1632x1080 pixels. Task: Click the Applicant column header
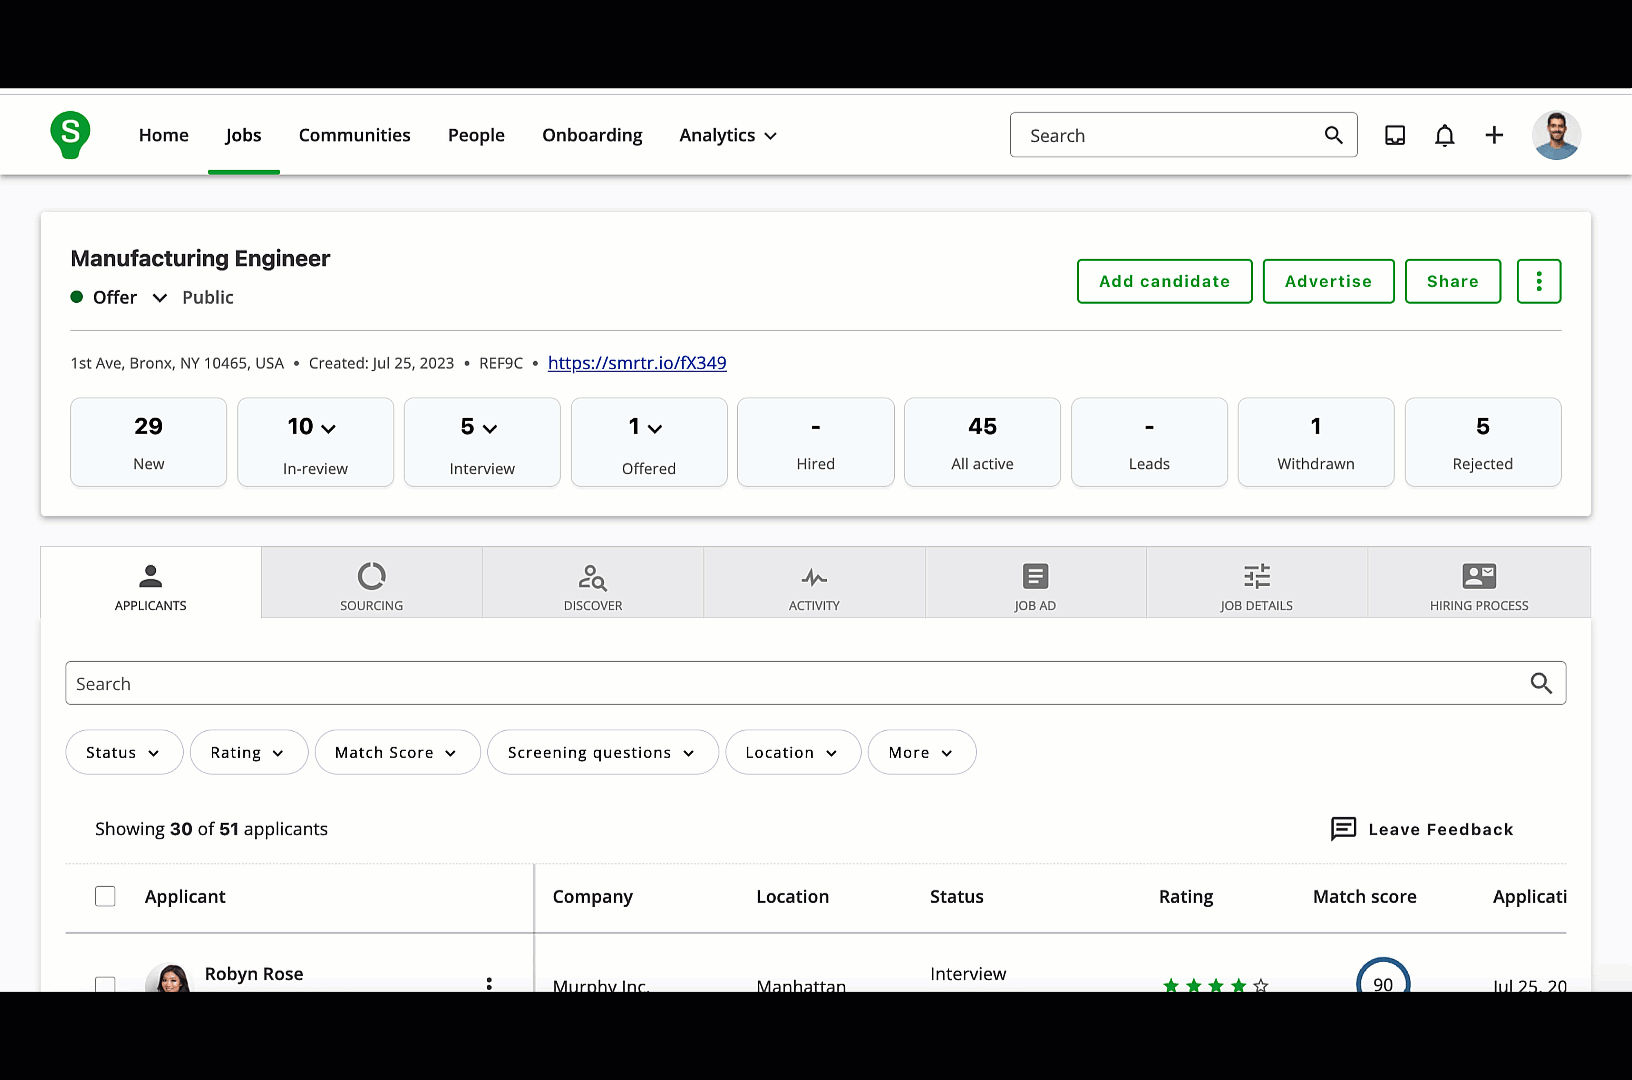pos(185,896)
